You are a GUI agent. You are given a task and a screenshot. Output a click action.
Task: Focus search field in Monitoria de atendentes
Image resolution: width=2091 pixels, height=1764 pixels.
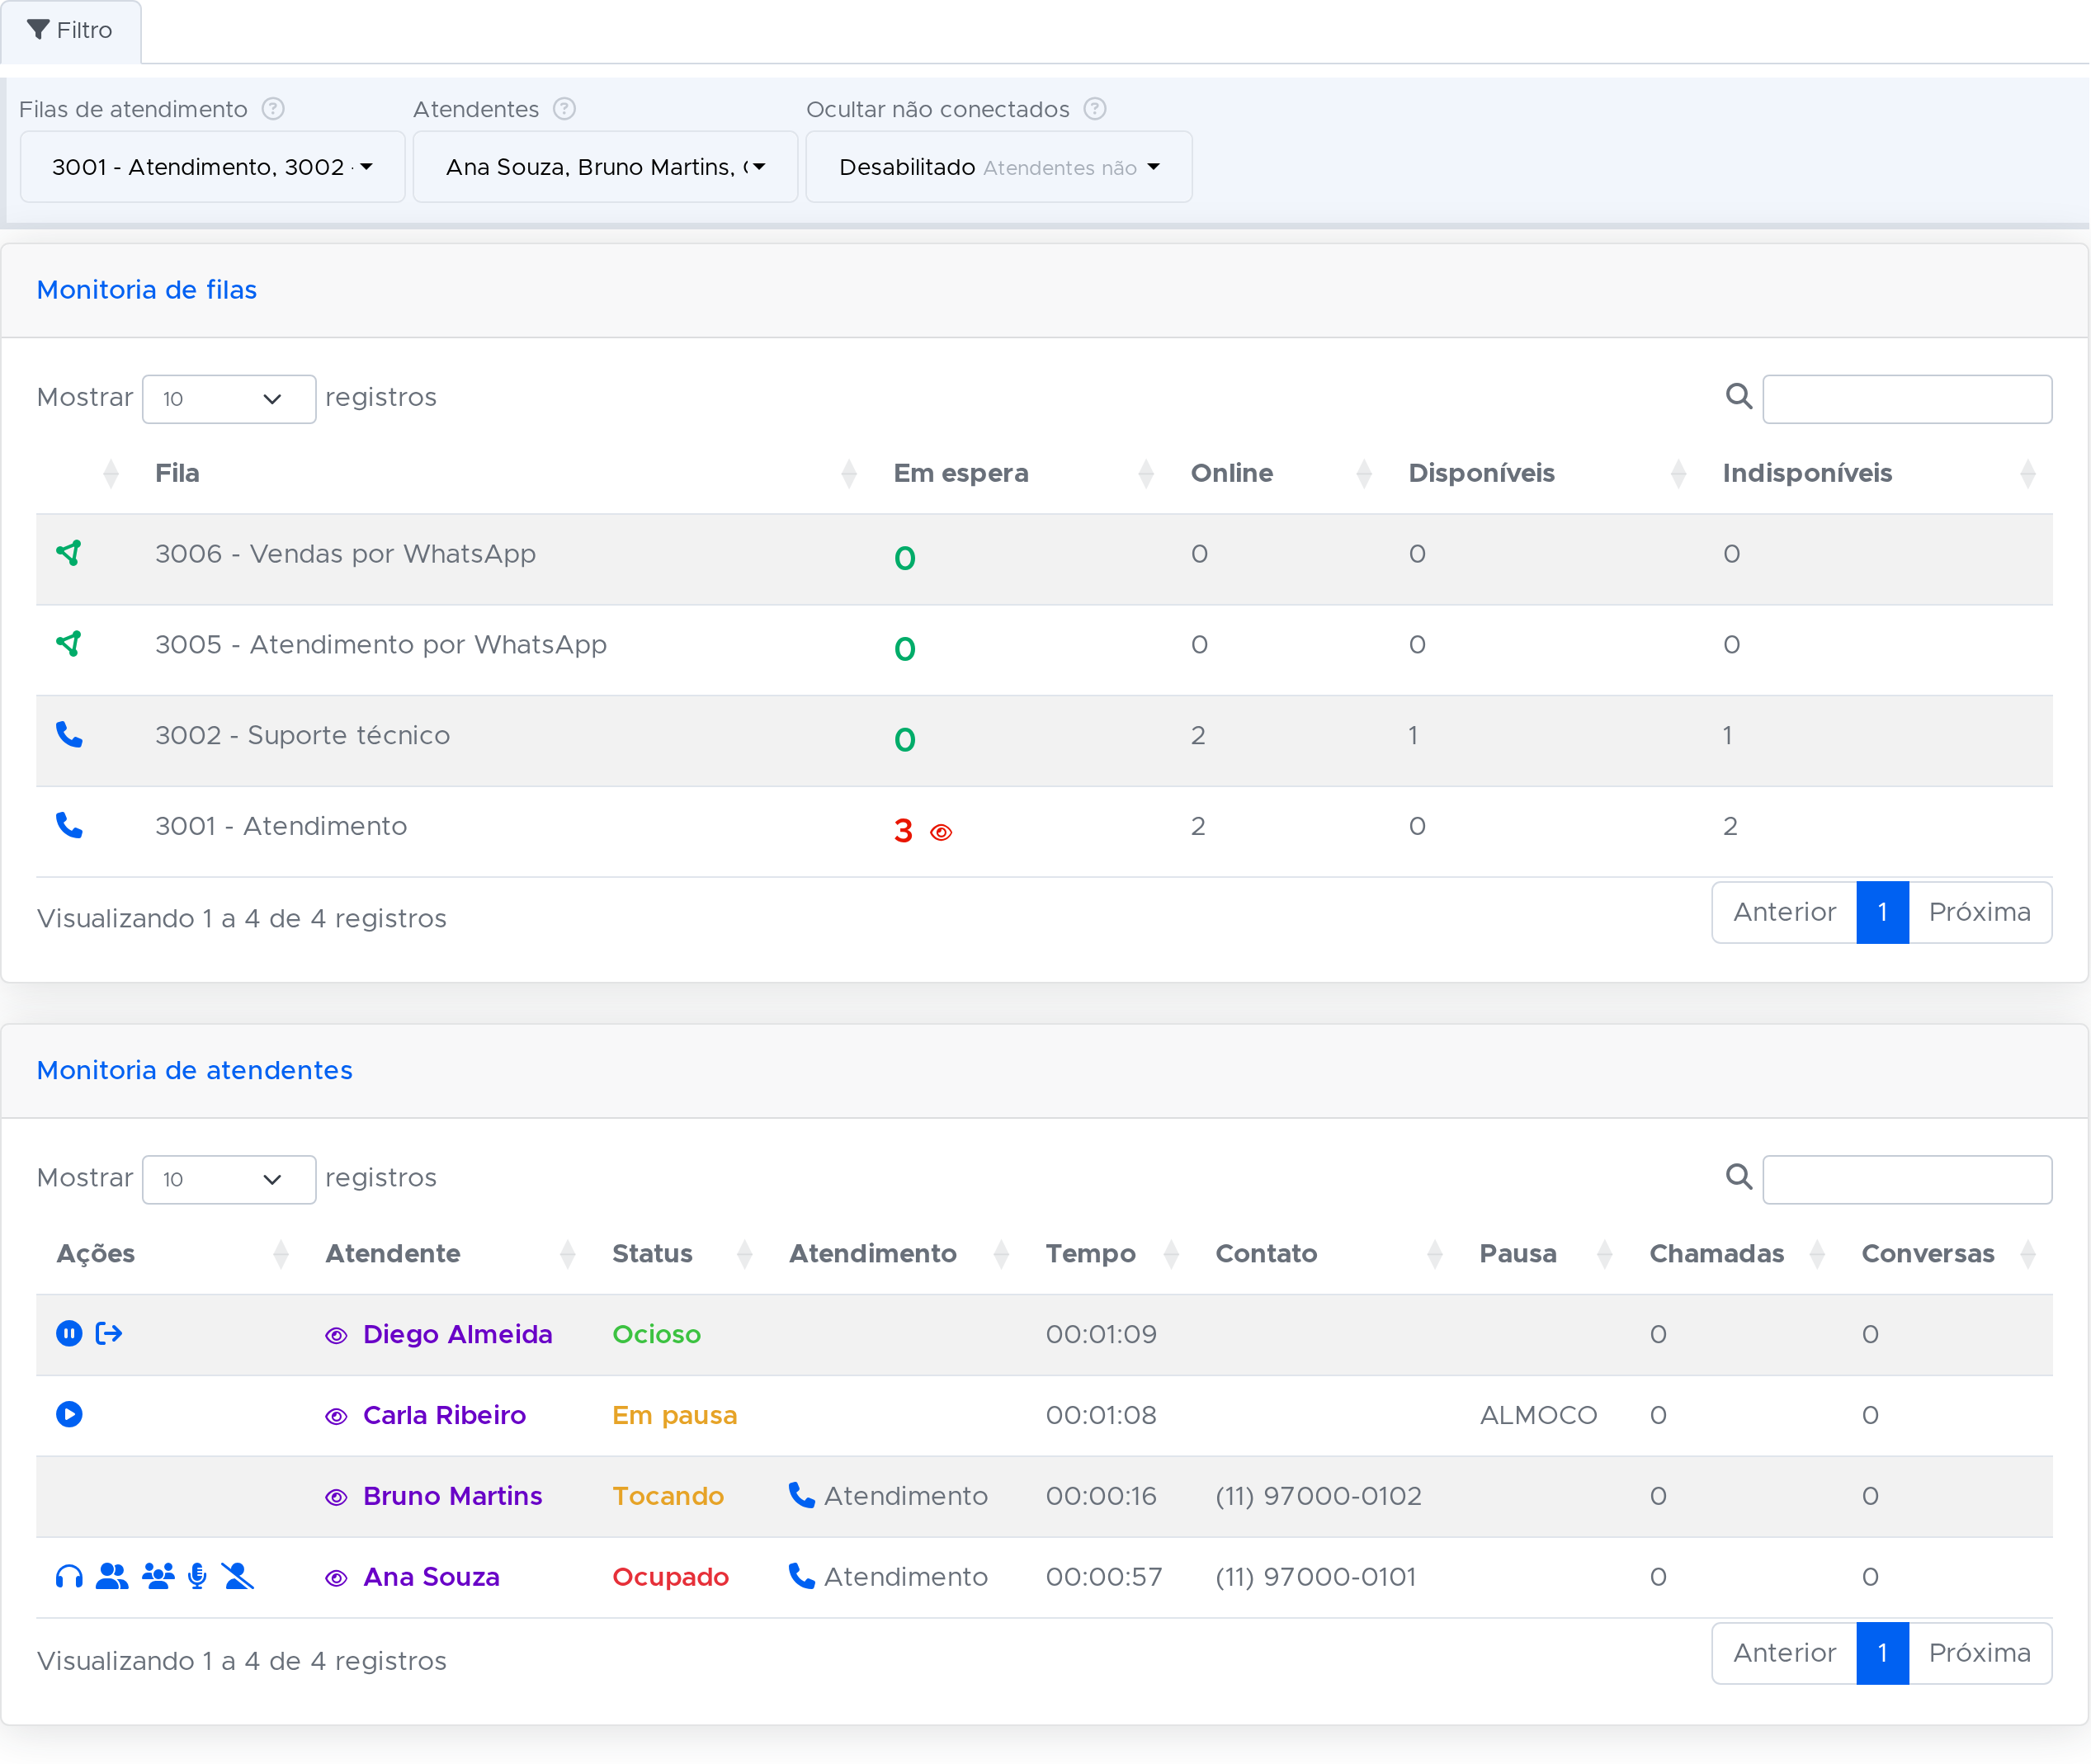tap(1906, 1179)
